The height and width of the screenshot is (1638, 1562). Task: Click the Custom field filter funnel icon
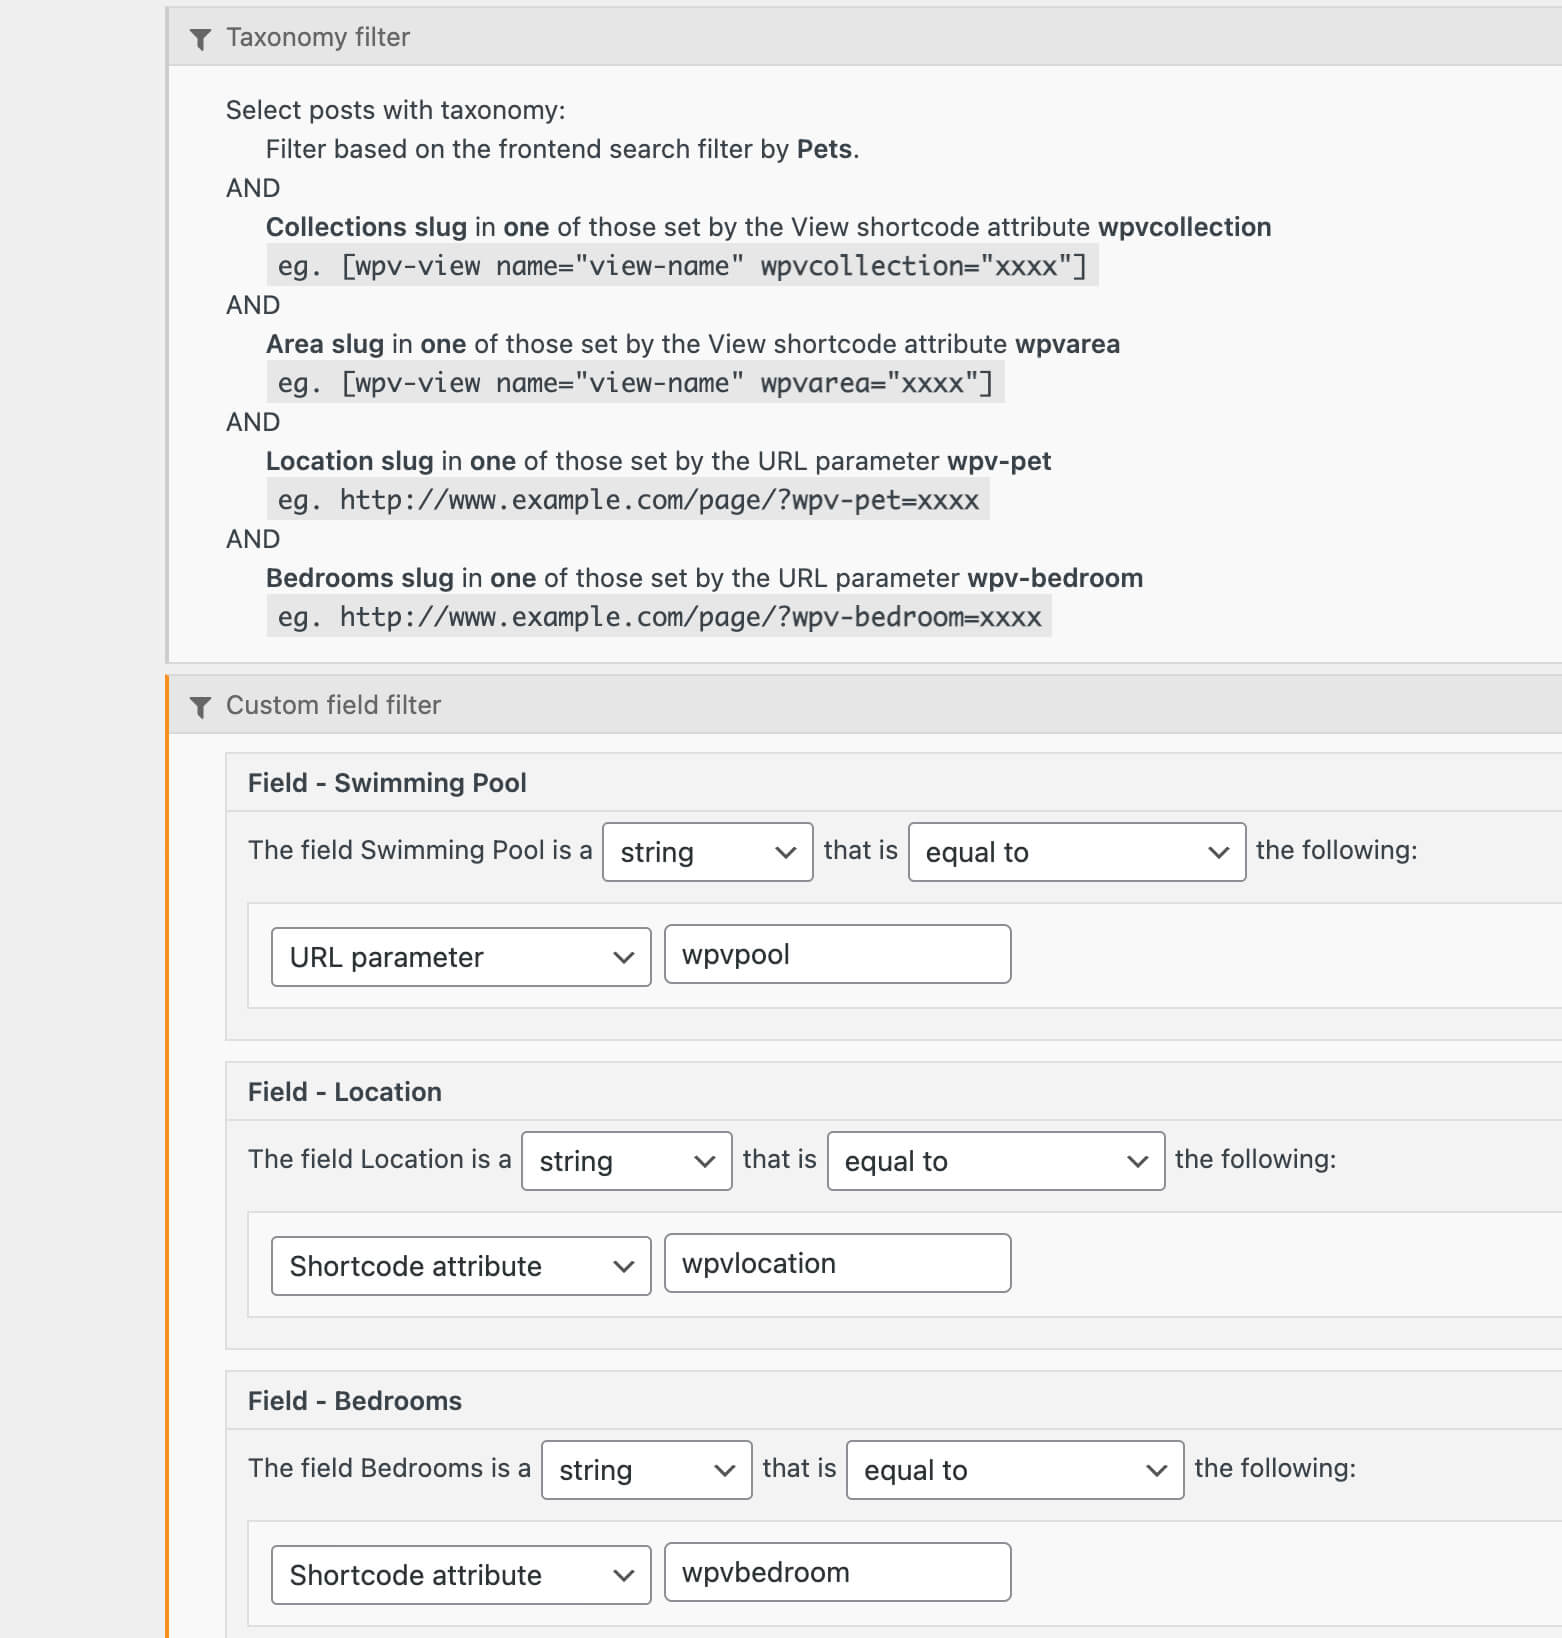(200, 707)
